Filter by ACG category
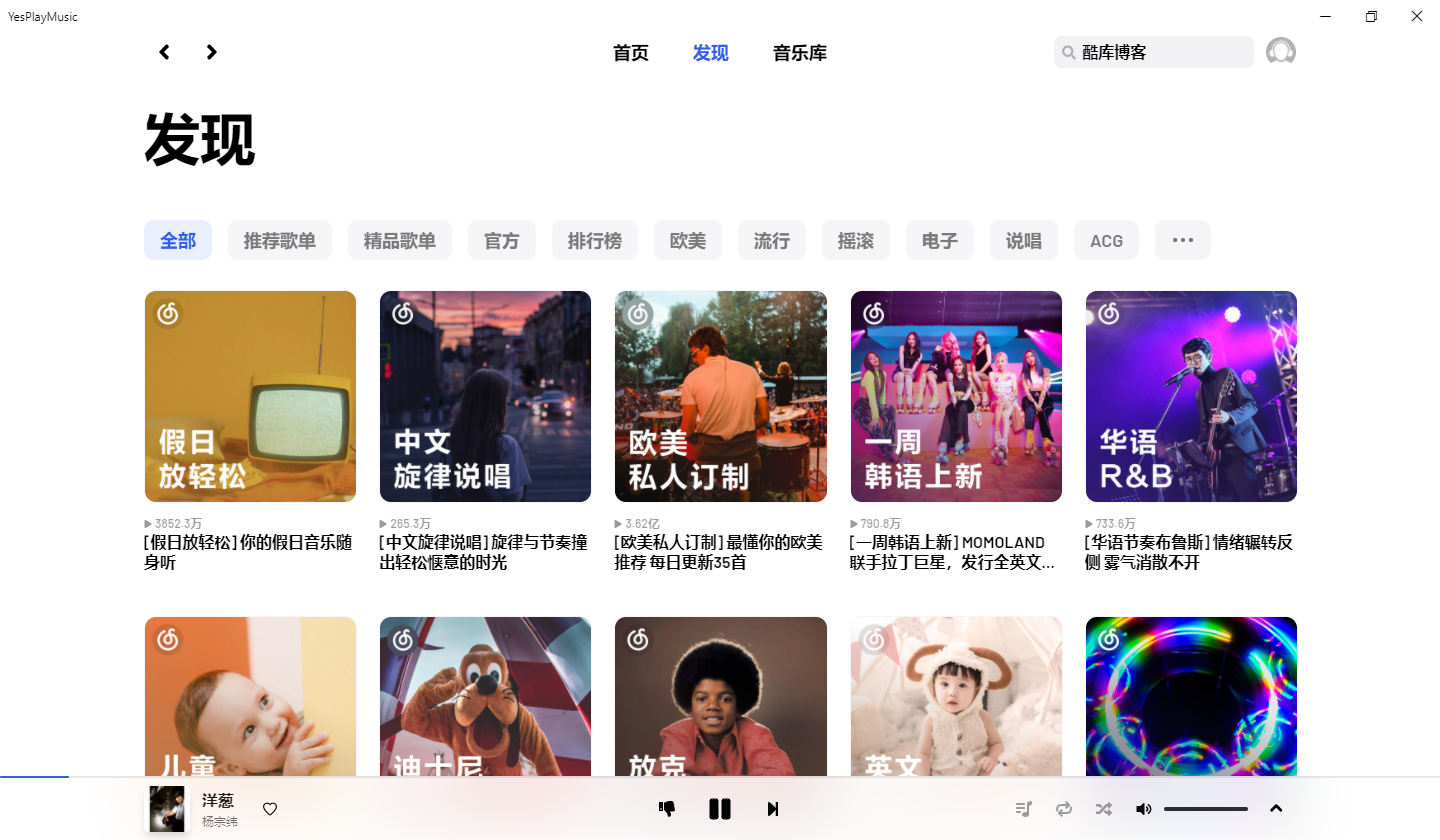 [1107, 240]
